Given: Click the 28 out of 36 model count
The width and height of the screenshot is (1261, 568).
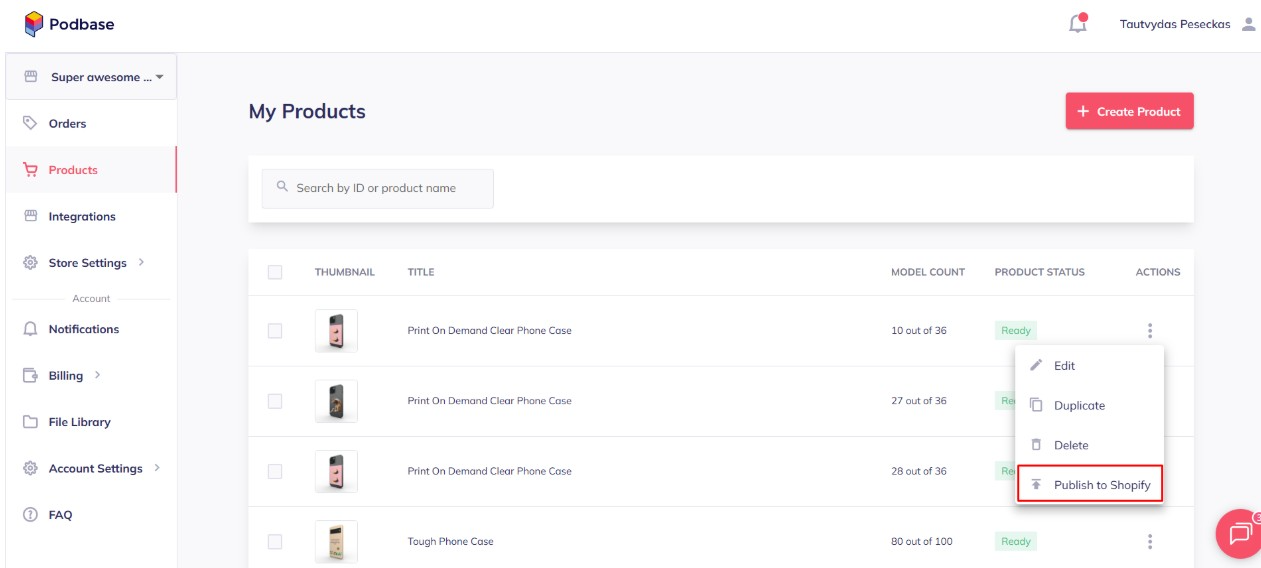Looking at the screenshot, I should coord(918,471).
